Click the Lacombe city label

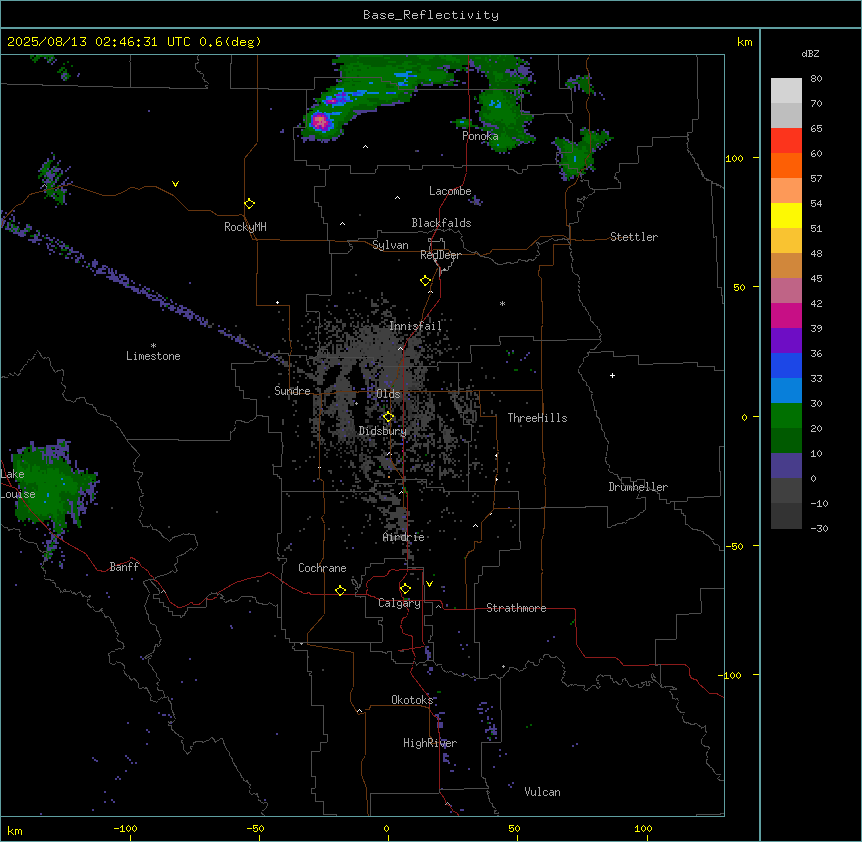point(450,191)
